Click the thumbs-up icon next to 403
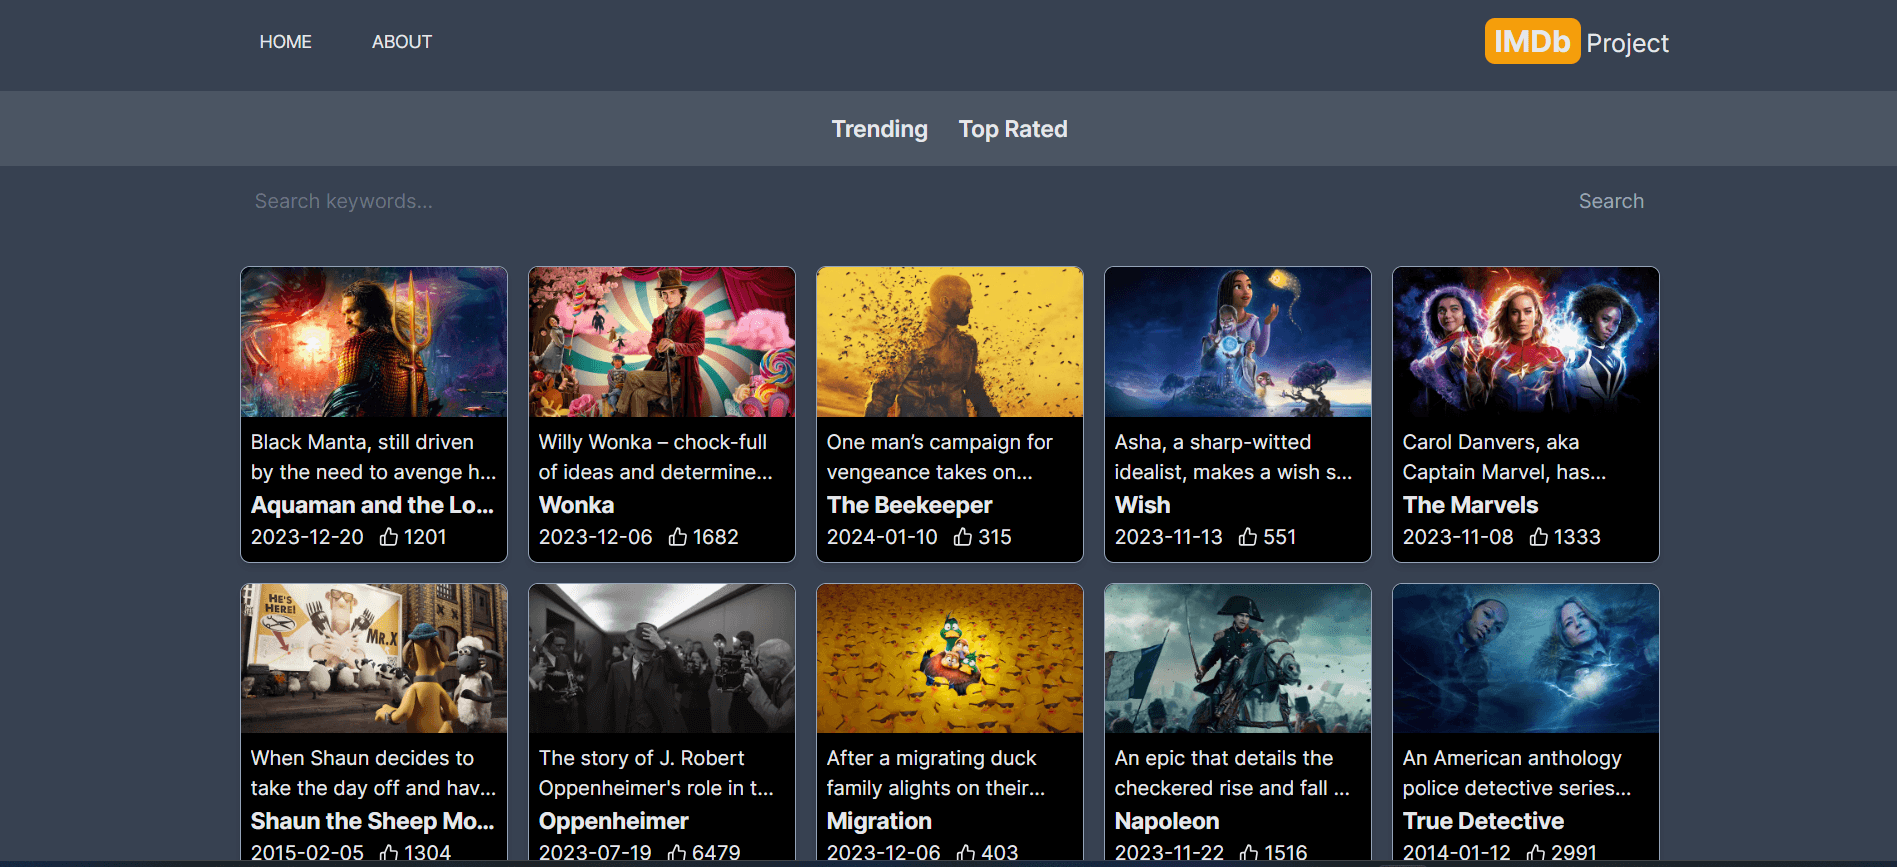1897x867 pixels. coord(966,853)
